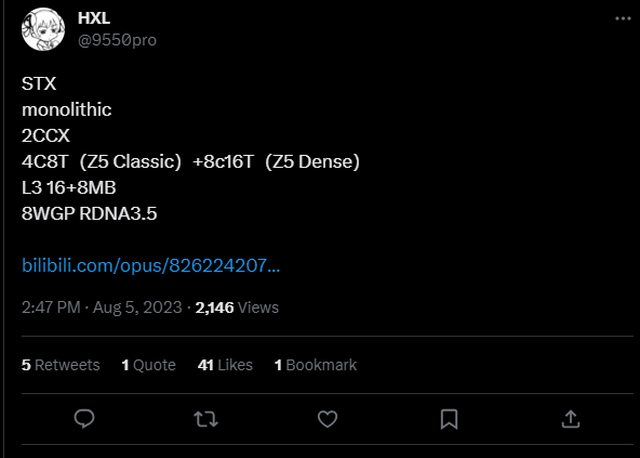Click the 1 Bookmark count
Screen dimensions: 640x458
coord(315,365)
